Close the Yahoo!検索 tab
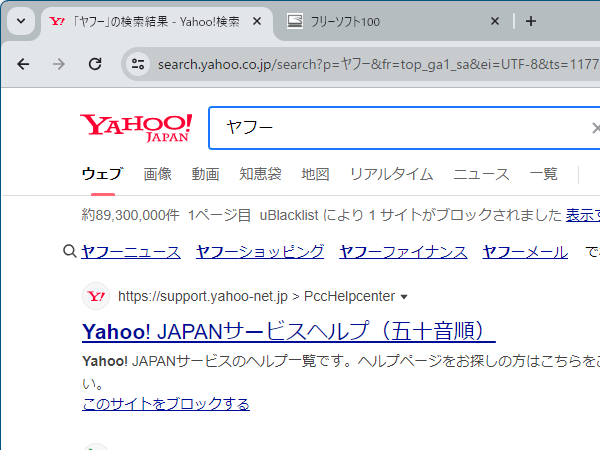The height and width of the screenshot is (450, 600). tap(257, 21)
